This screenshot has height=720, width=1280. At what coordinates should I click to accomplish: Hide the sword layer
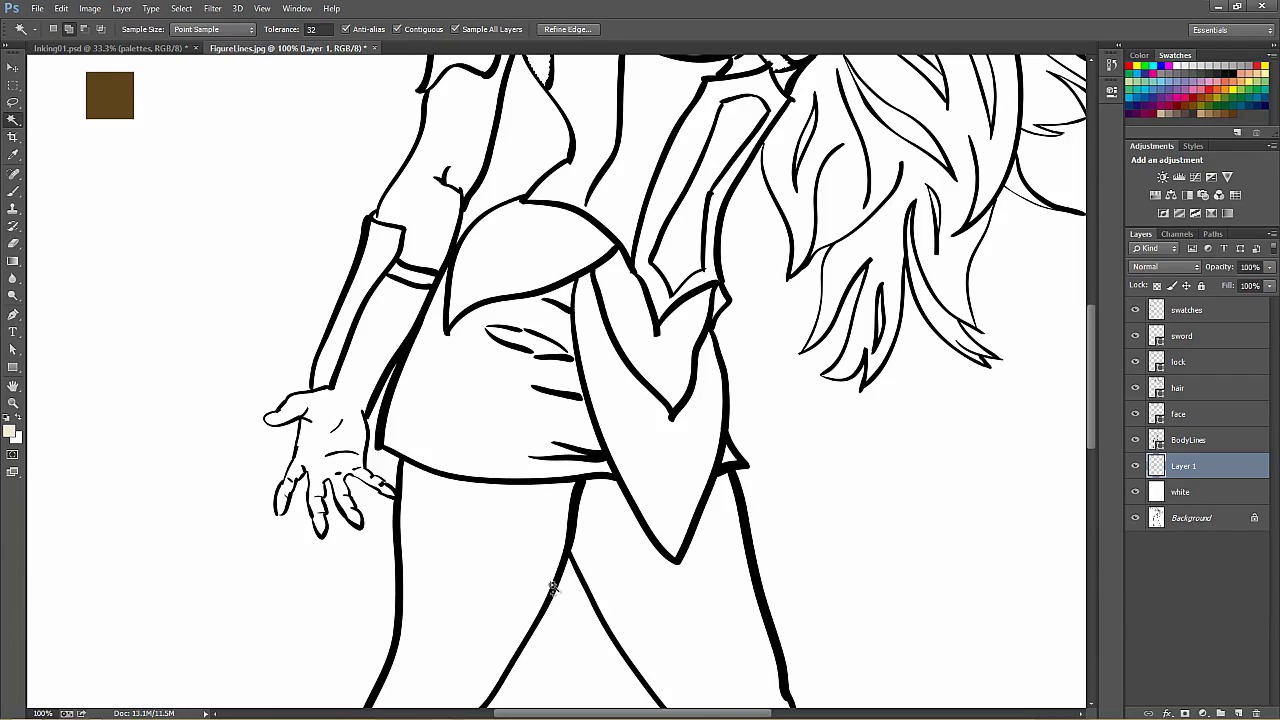(x=1135, y=336)
